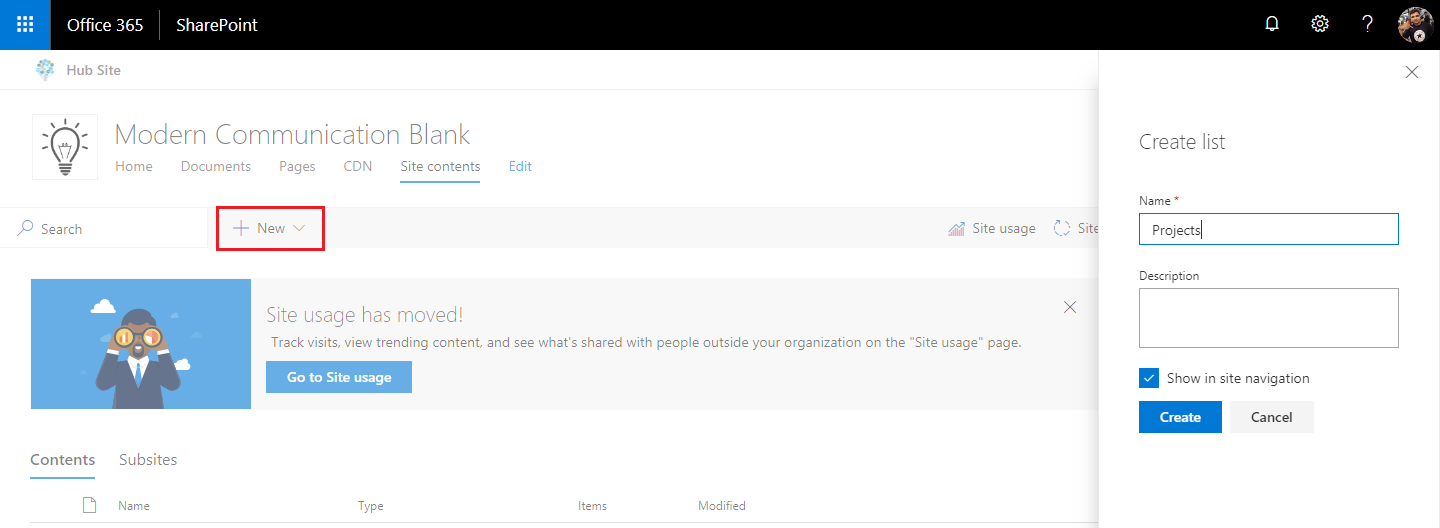
Task: Click the Go to Site usage button
Action: pos(339,377)
